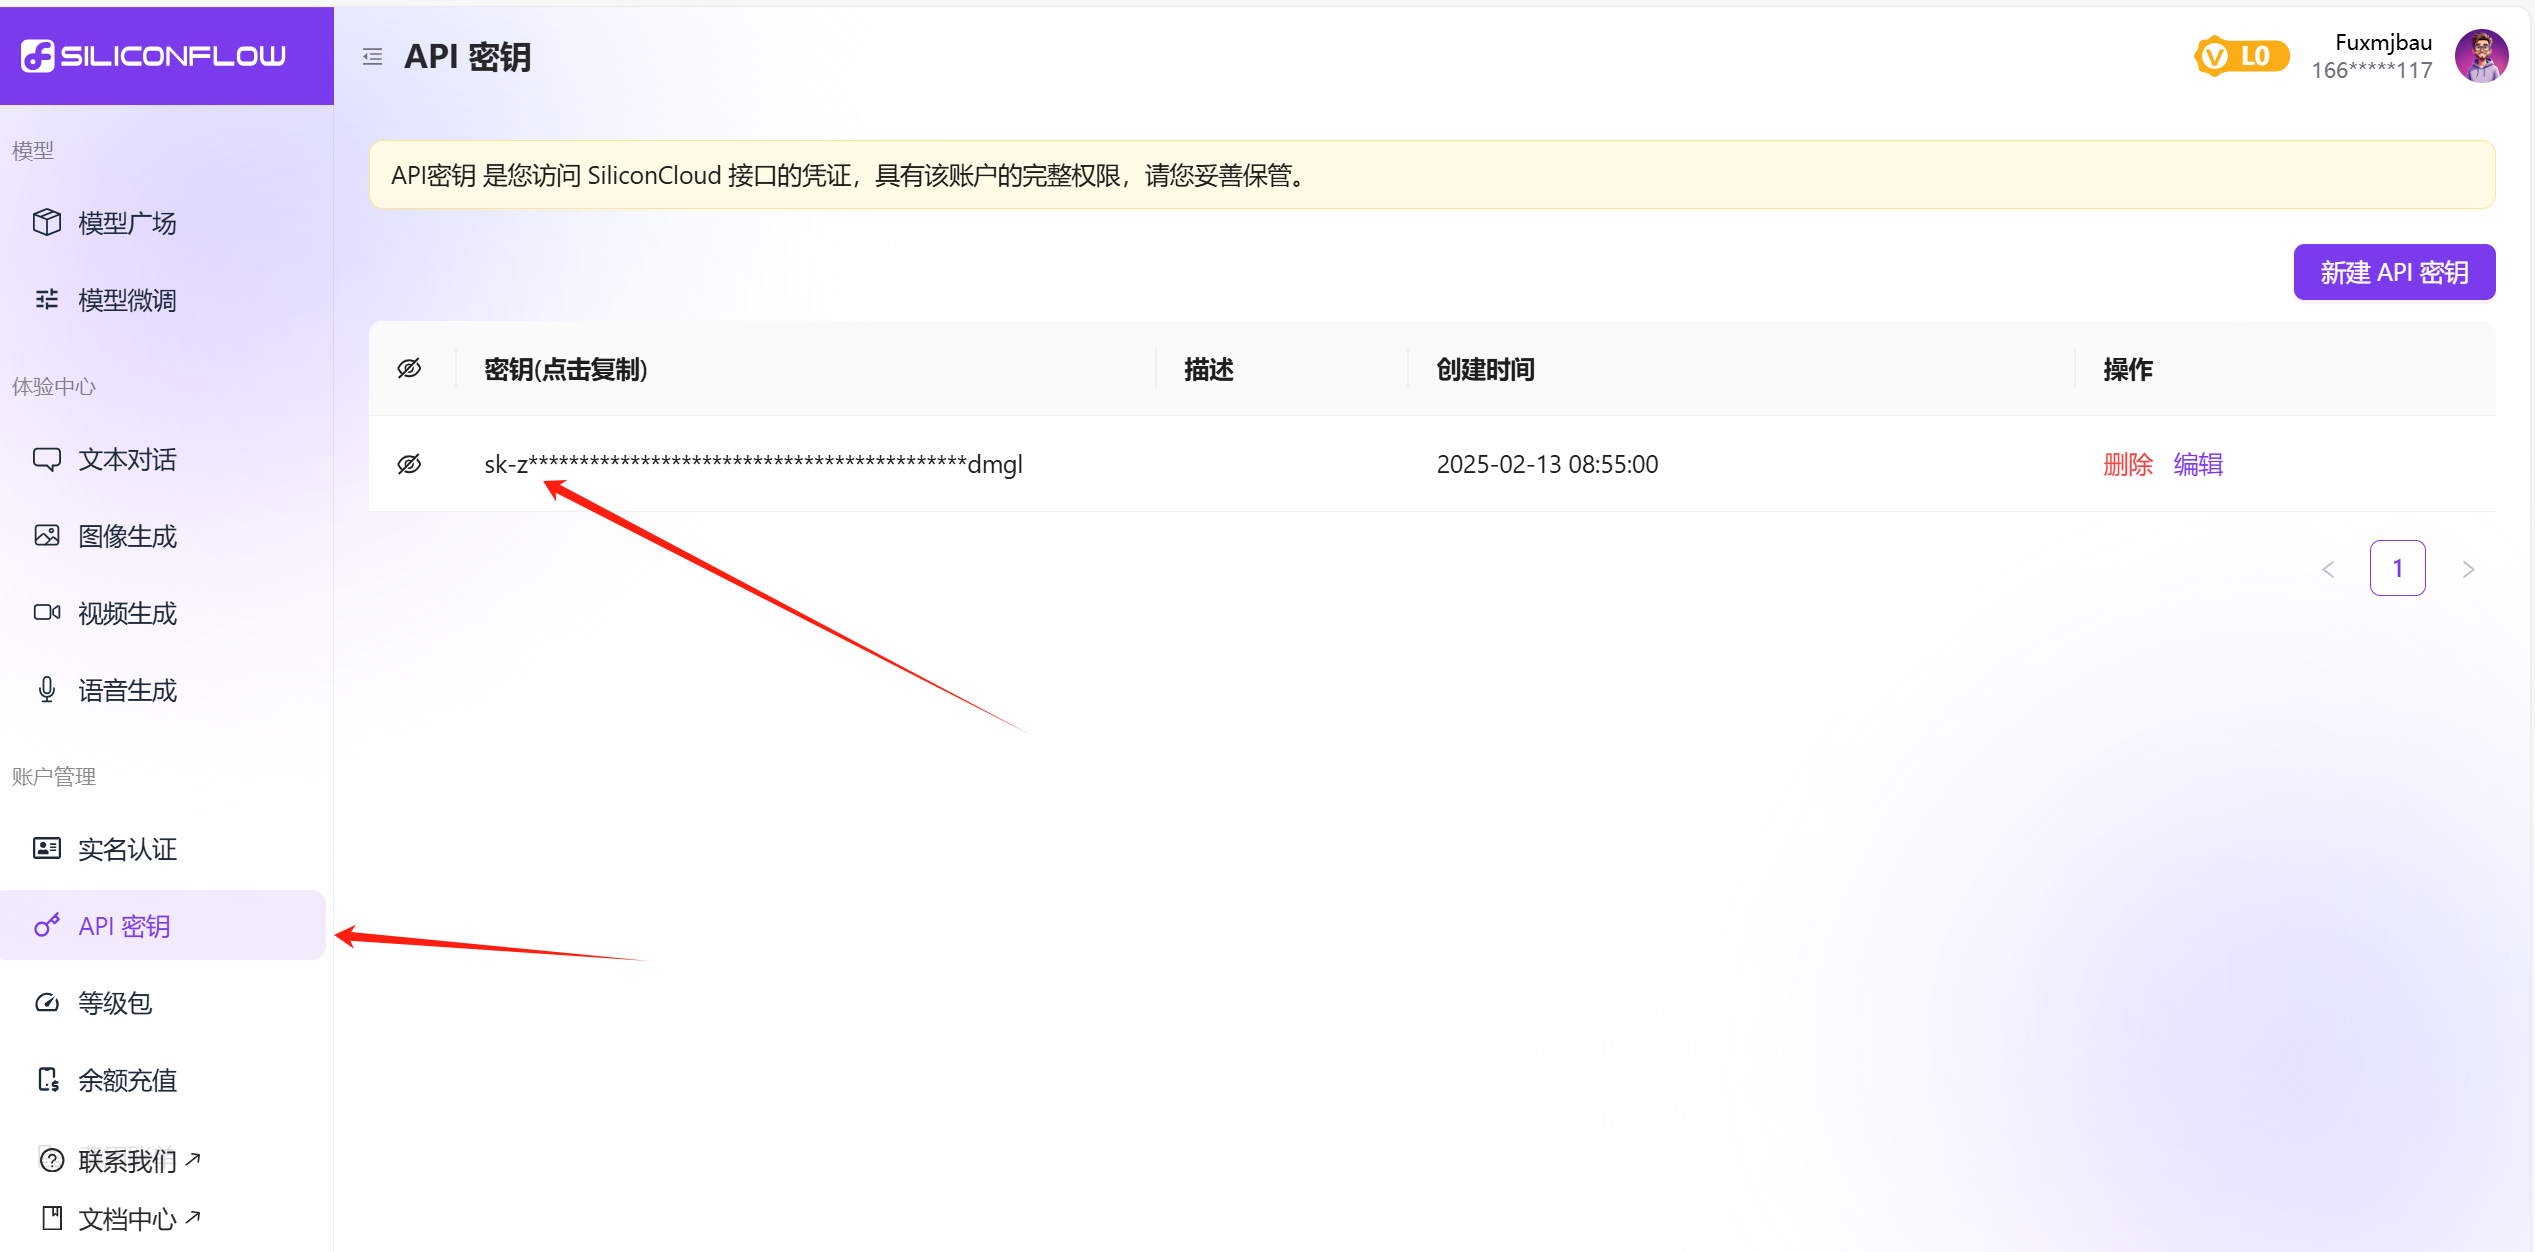Viewport: 2535px width, 1252px height.
Task: Click the red 删除 (Delete) link
Action: (2127, 464)
